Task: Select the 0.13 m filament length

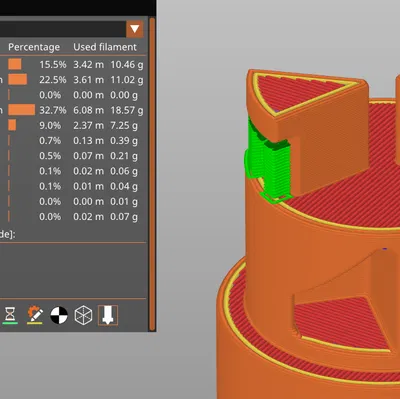Action: [88, 141]
